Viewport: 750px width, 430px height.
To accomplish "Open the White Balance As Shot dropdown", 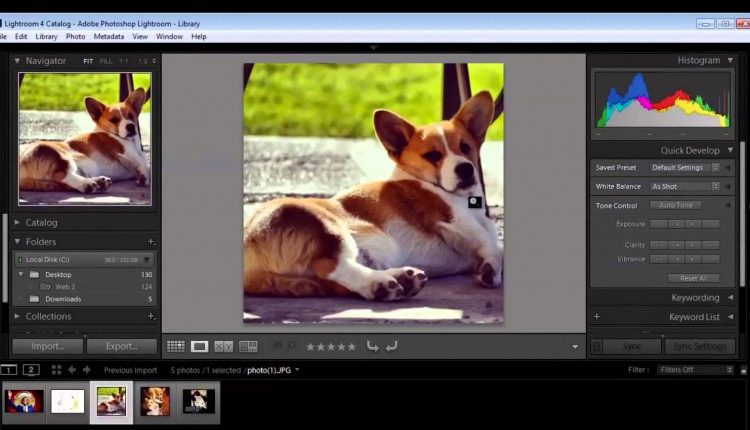I will pos(684,187).
